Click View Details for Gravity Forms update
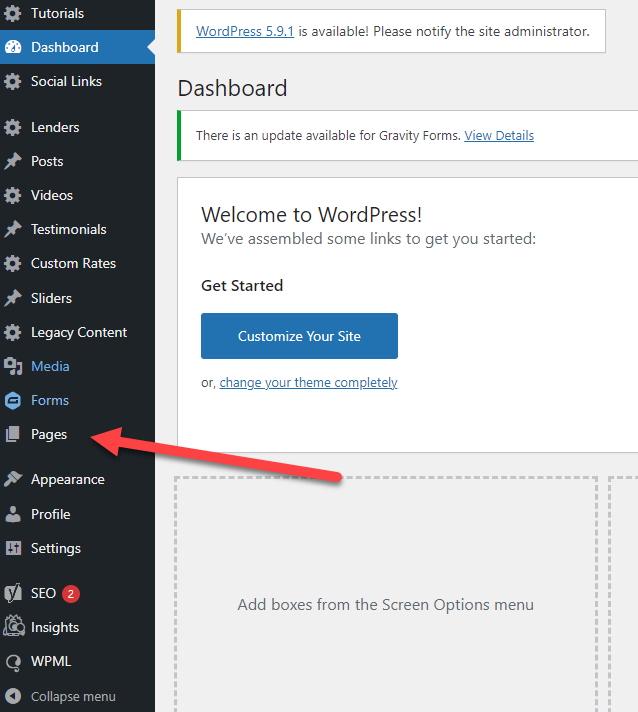 point(499,135)
